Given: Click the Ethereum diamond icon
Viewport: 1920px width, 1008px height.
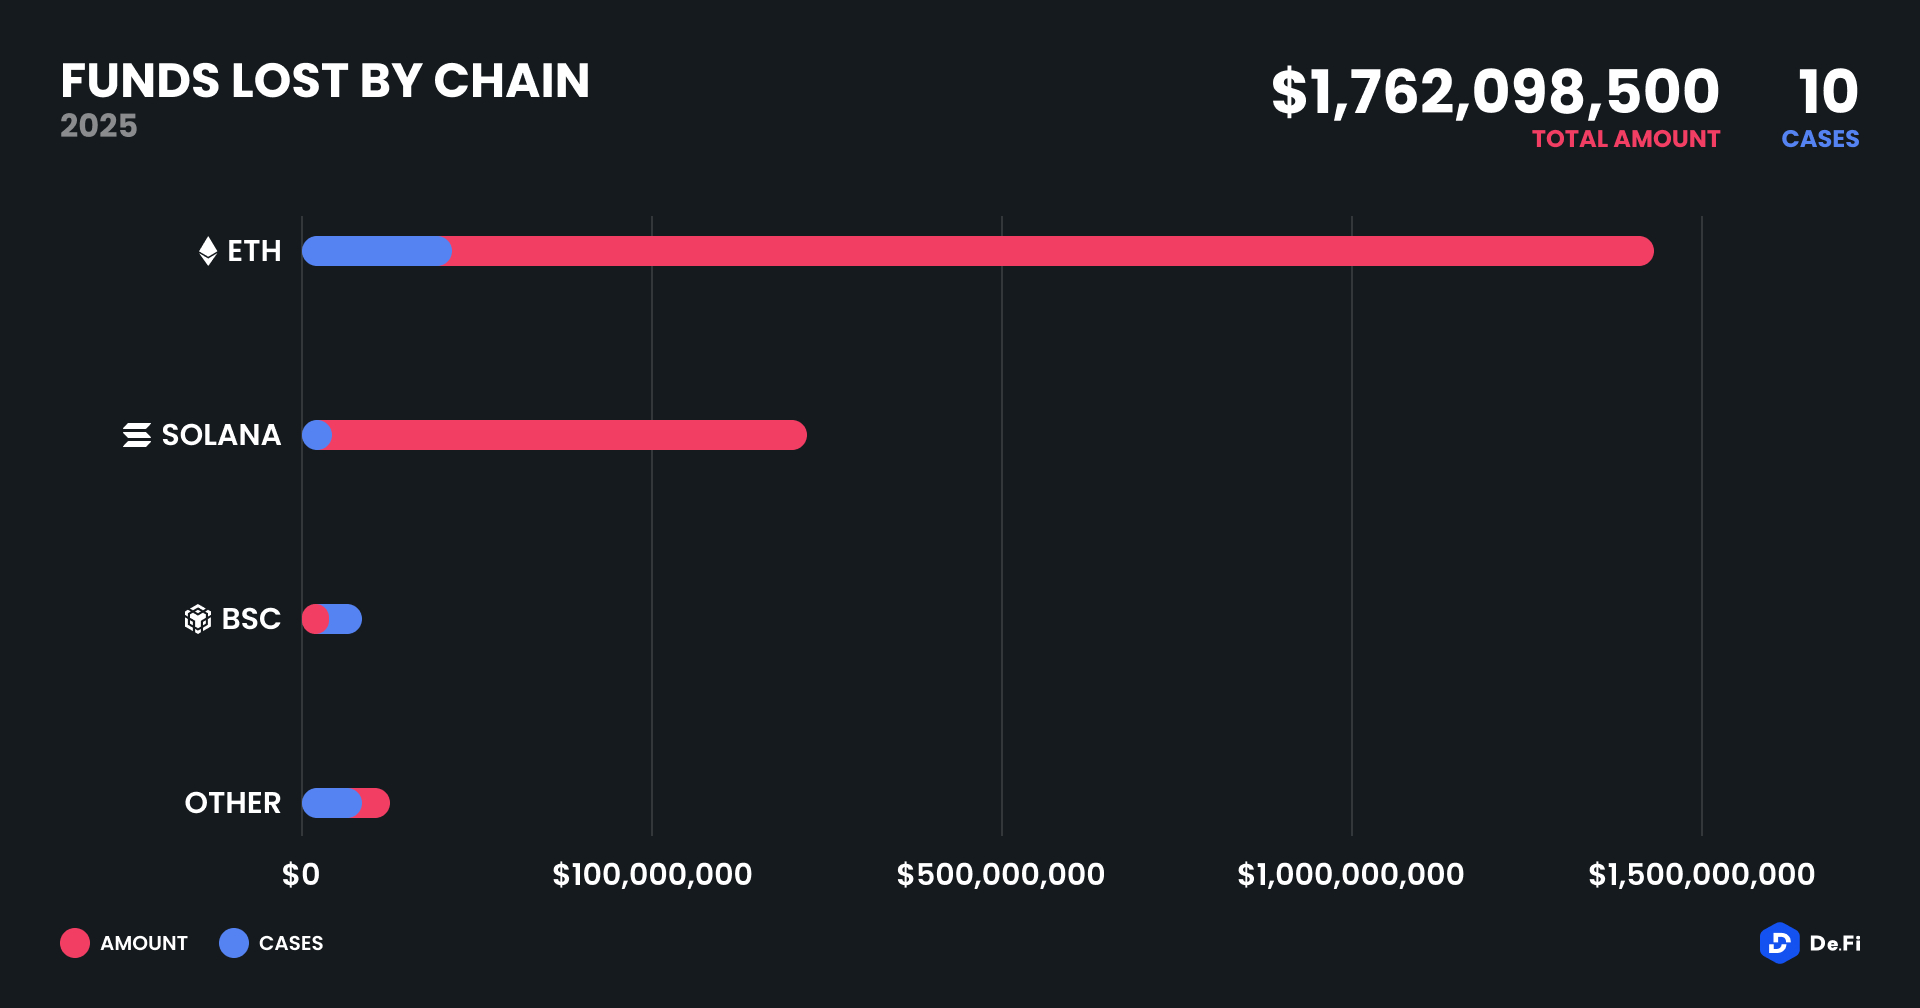Looking at the screenshot, I should [208, 251].
